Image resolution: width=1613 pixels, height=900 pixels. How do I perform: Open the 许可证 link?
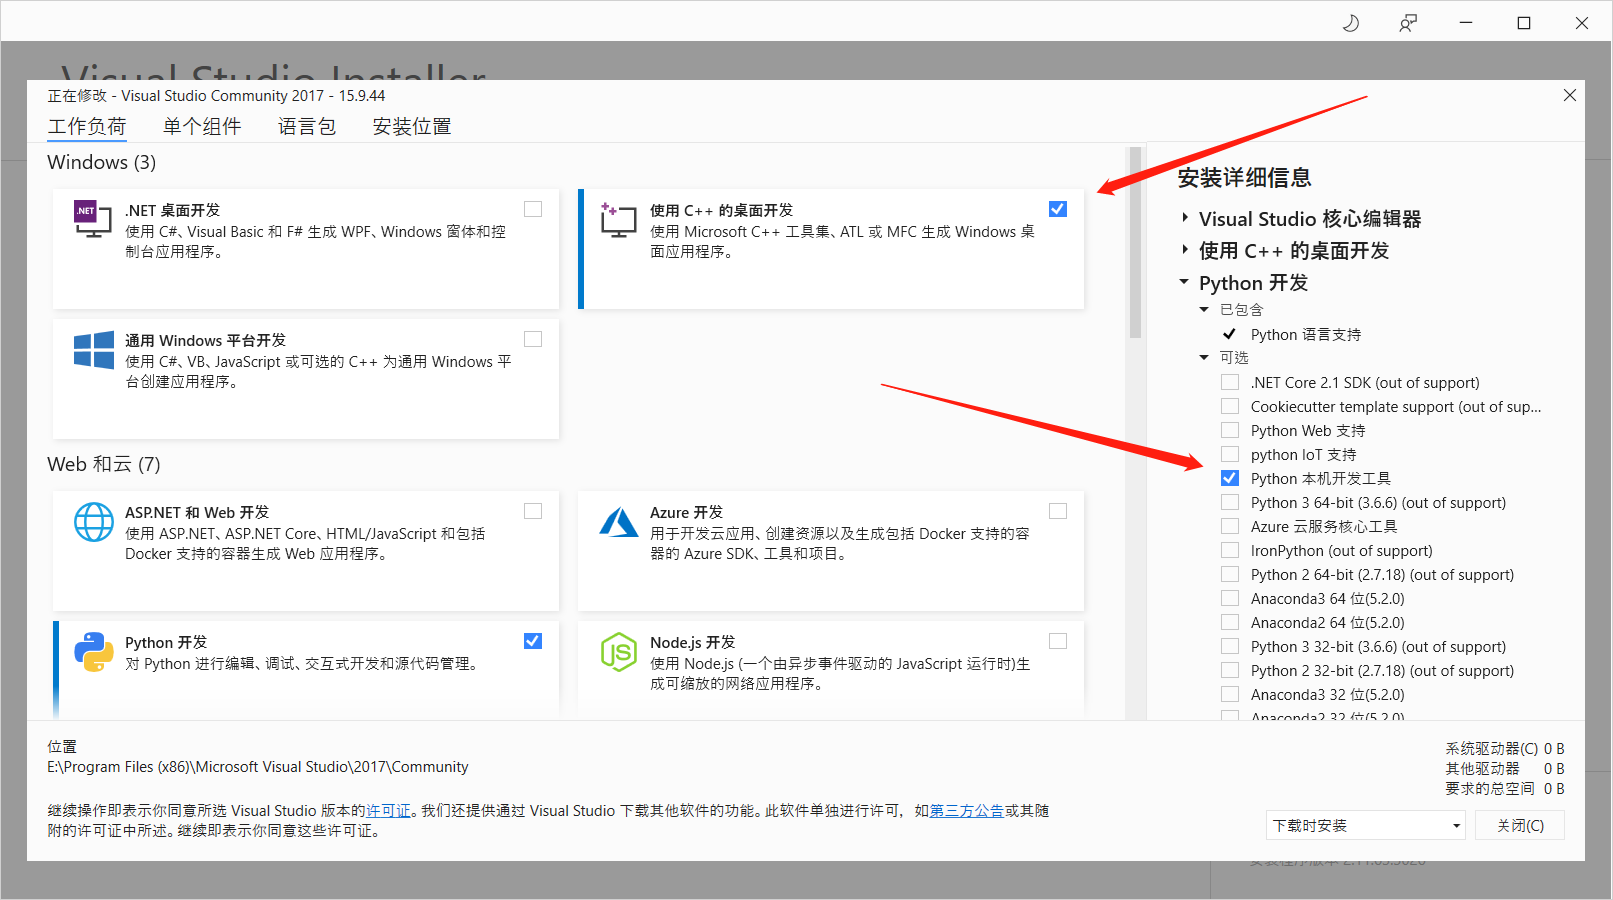(388, 811)
